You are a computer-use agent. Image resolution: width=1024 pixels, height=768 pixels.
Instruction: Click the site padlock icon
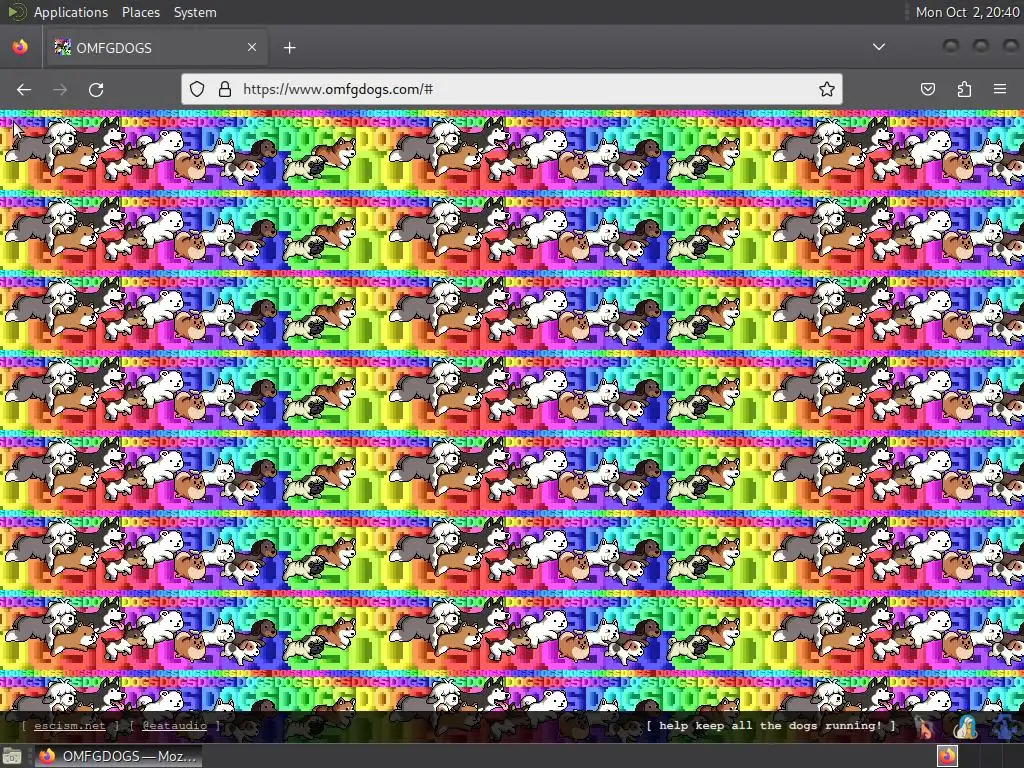coord(225,89)
